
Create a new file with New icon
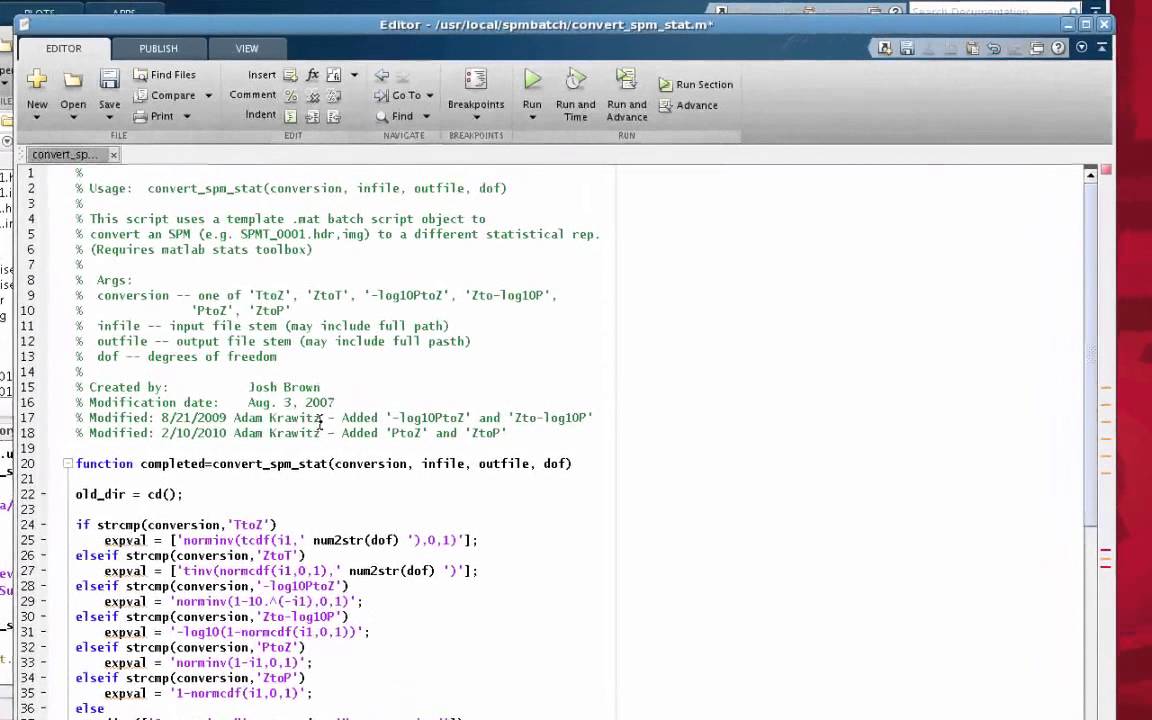pyautogui.click(x=37, y=79)
